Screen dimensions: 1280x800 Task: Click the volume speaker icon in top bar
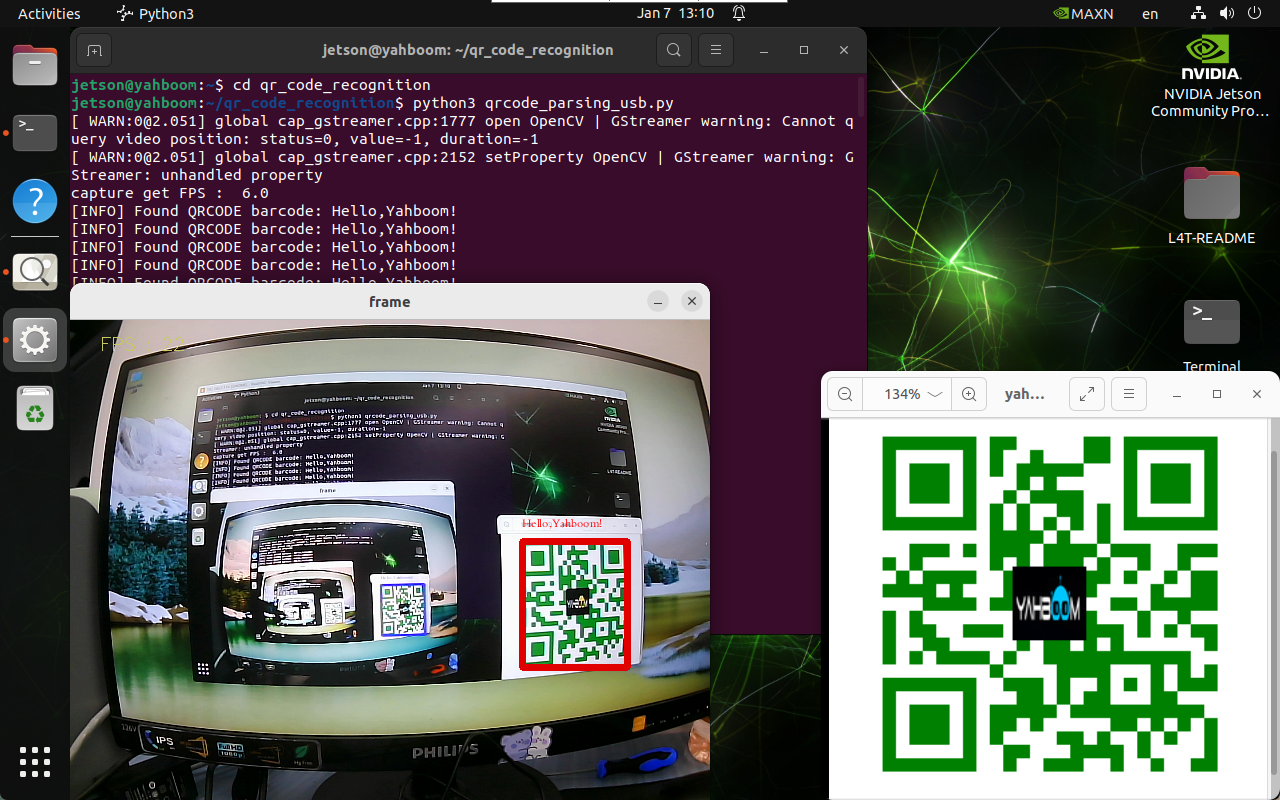point(1226,13)
